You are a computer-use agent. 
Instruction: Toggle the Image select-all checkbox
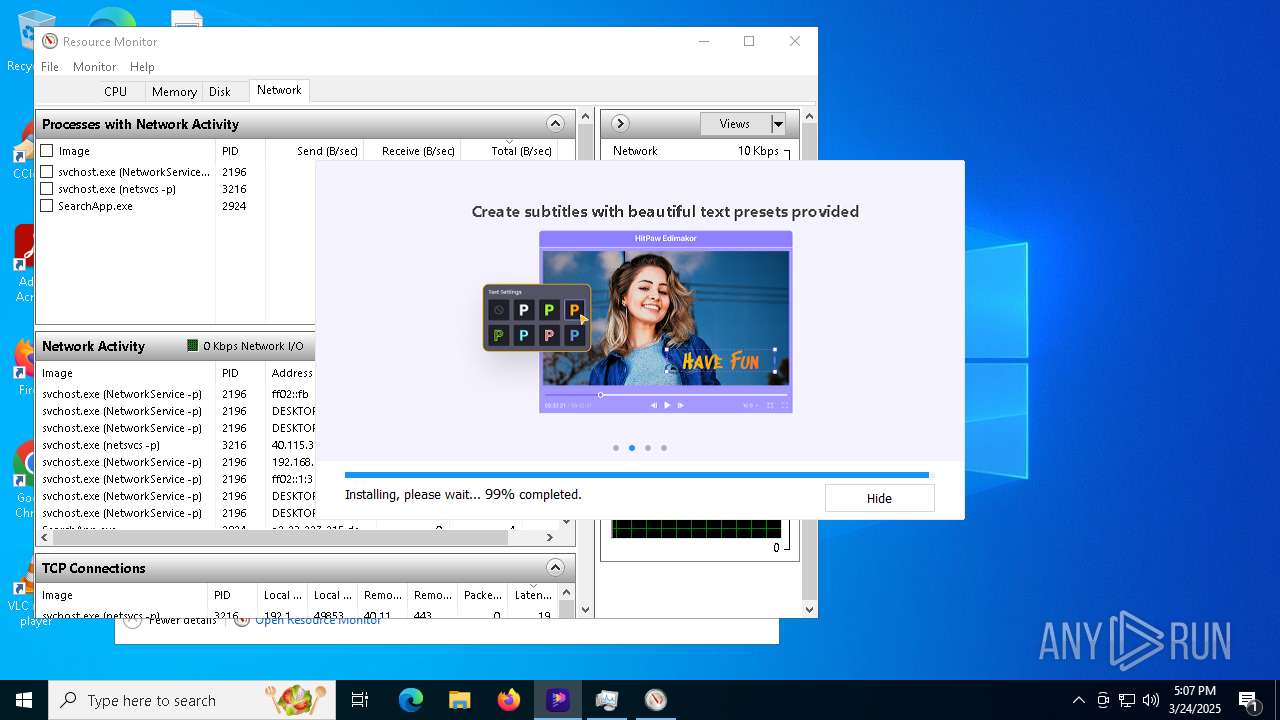coord(47,151)
